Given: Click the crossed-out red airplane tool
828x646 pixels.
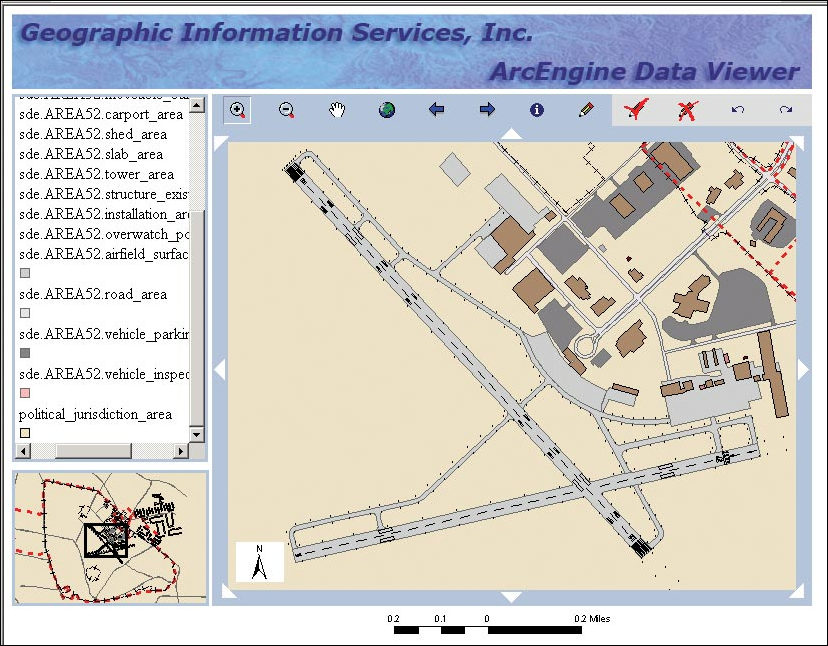Looking at the screenshot, I should [x=687, y=110].
